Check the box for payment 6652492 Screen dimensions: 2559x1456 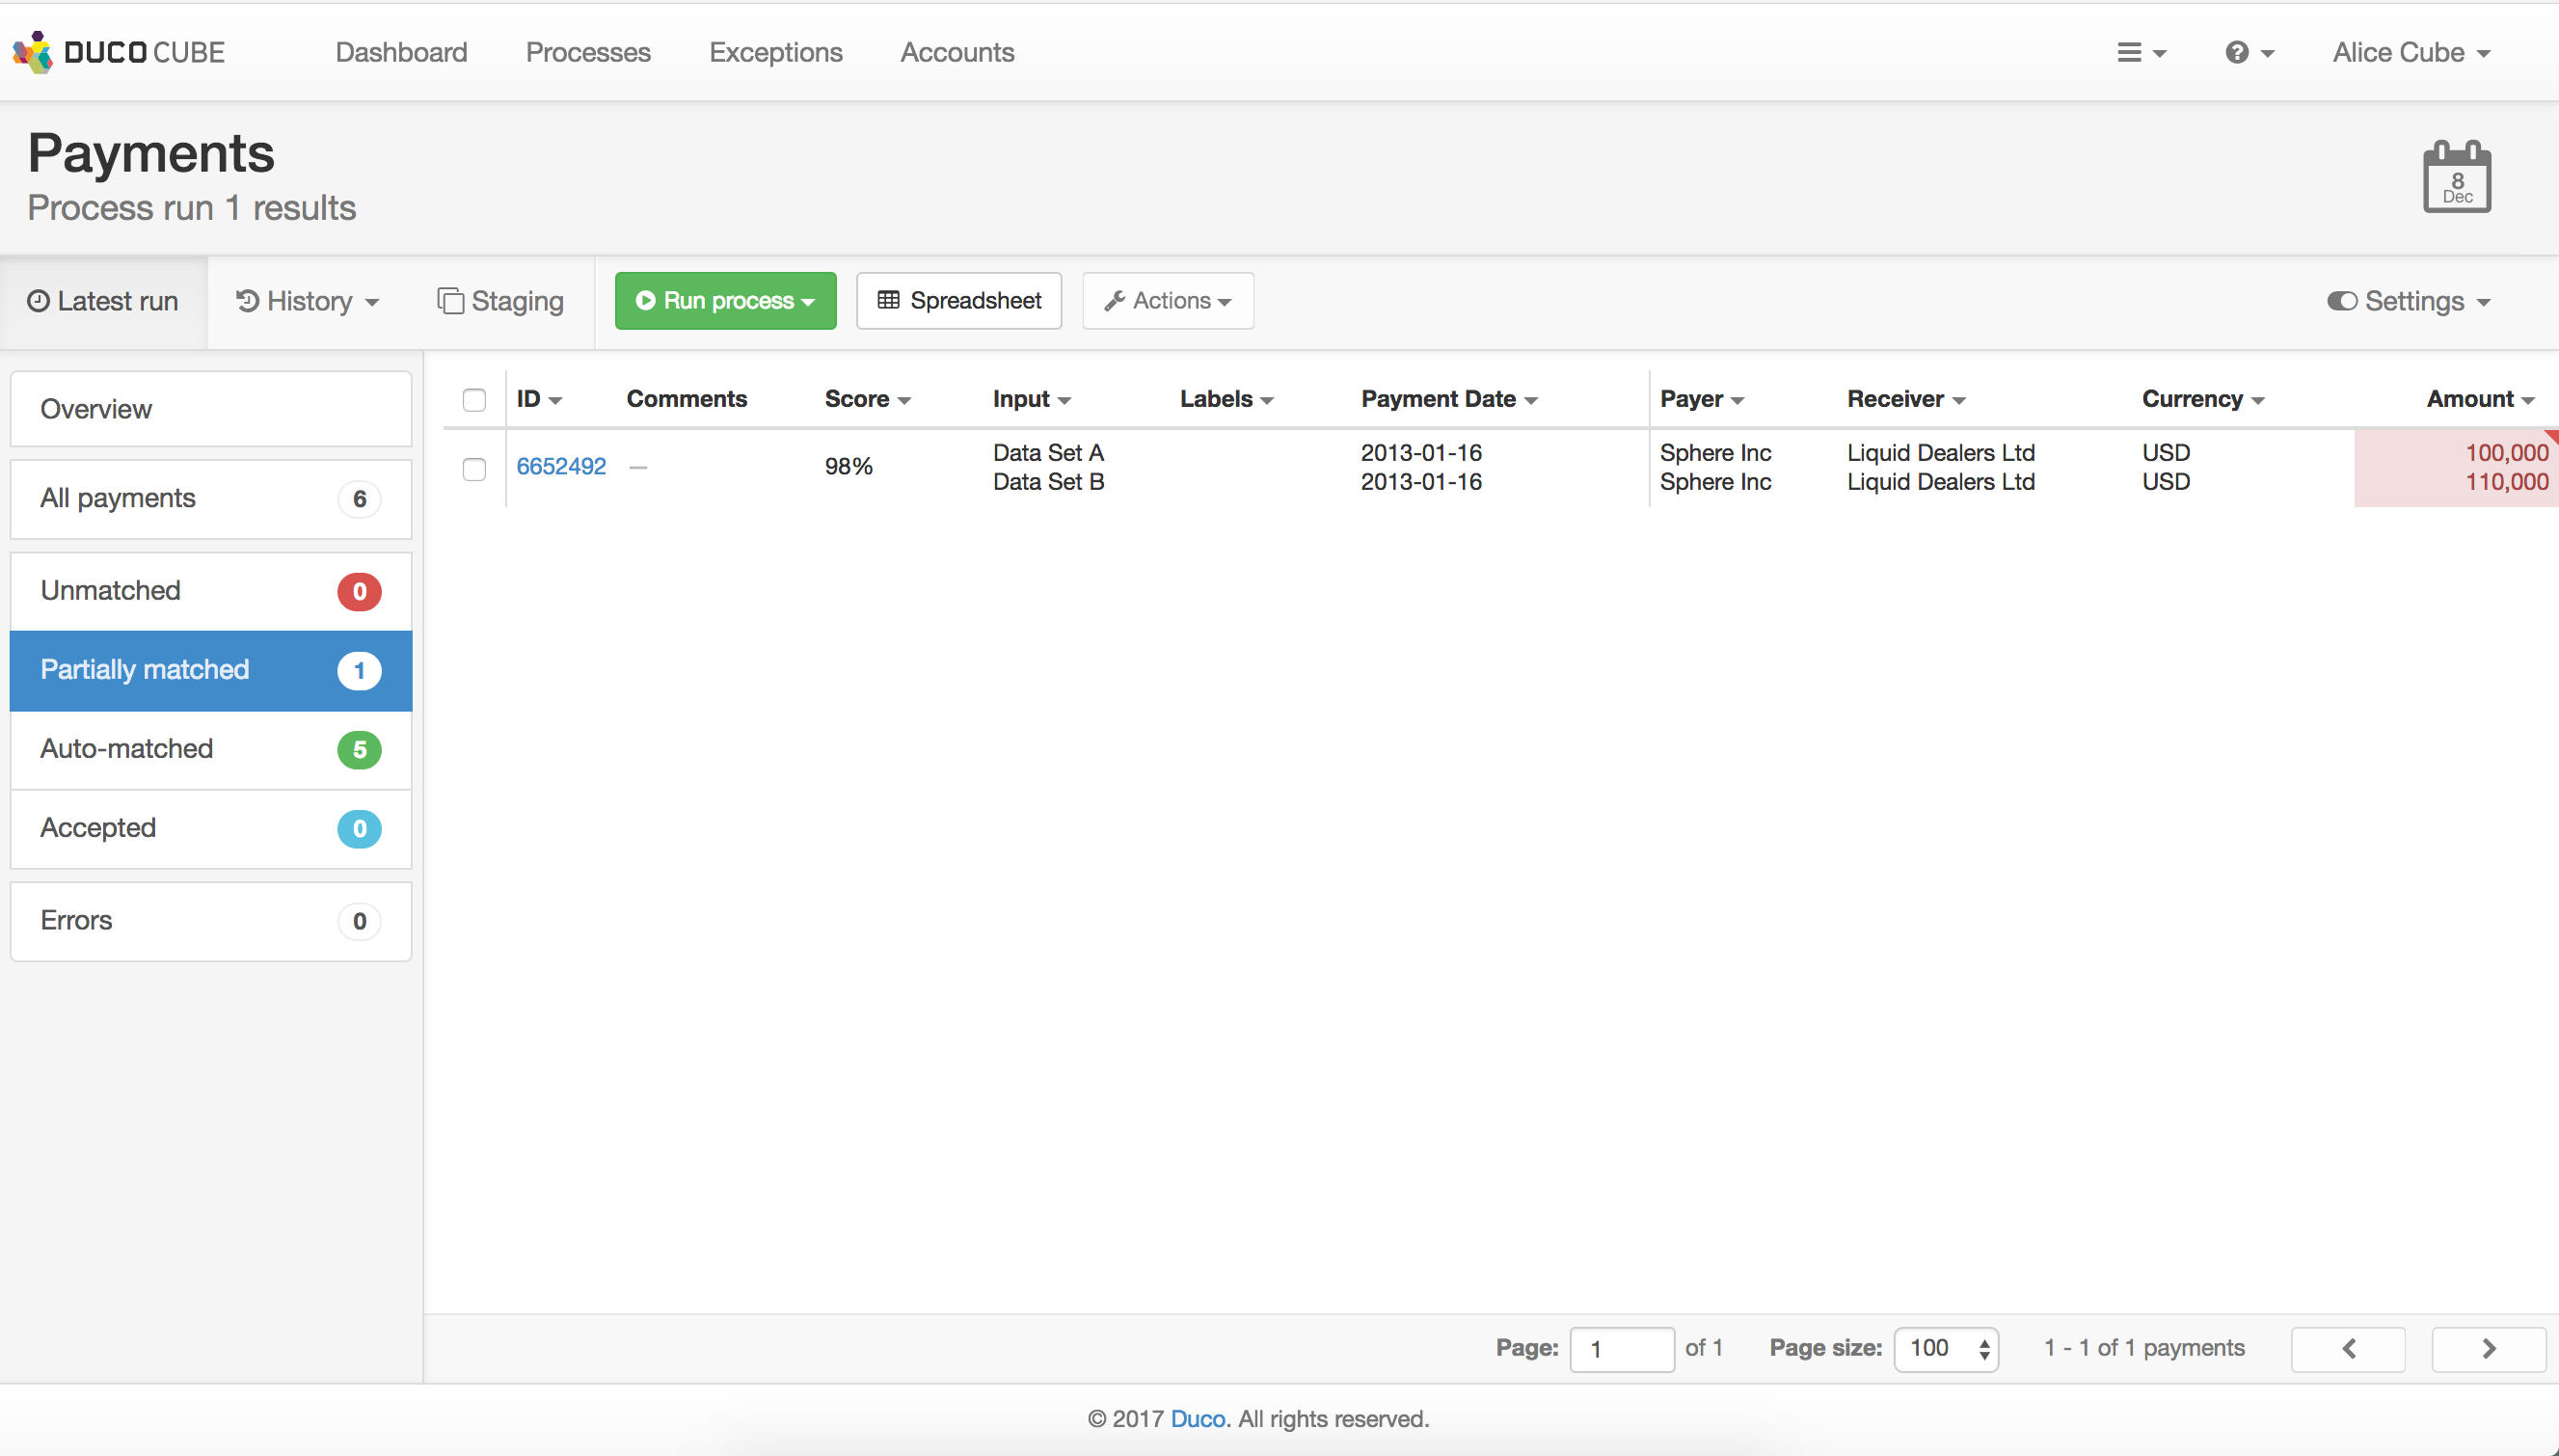(x=474, y=469)
